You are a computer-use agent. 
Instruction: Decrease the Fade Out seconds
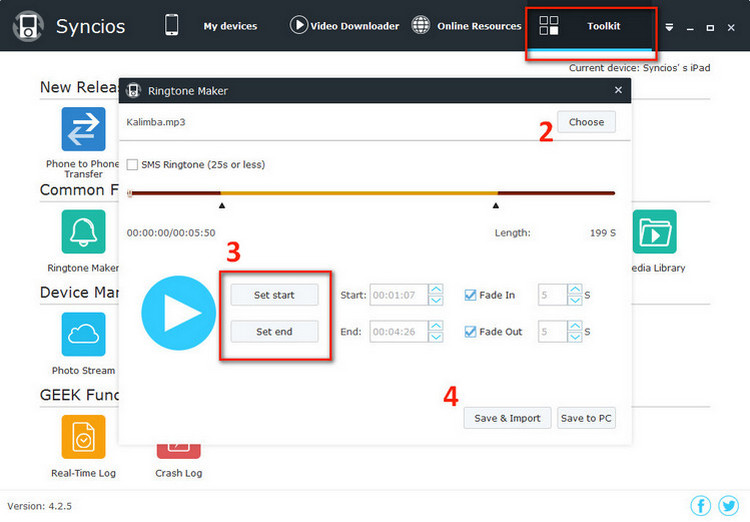coord(575,337)
